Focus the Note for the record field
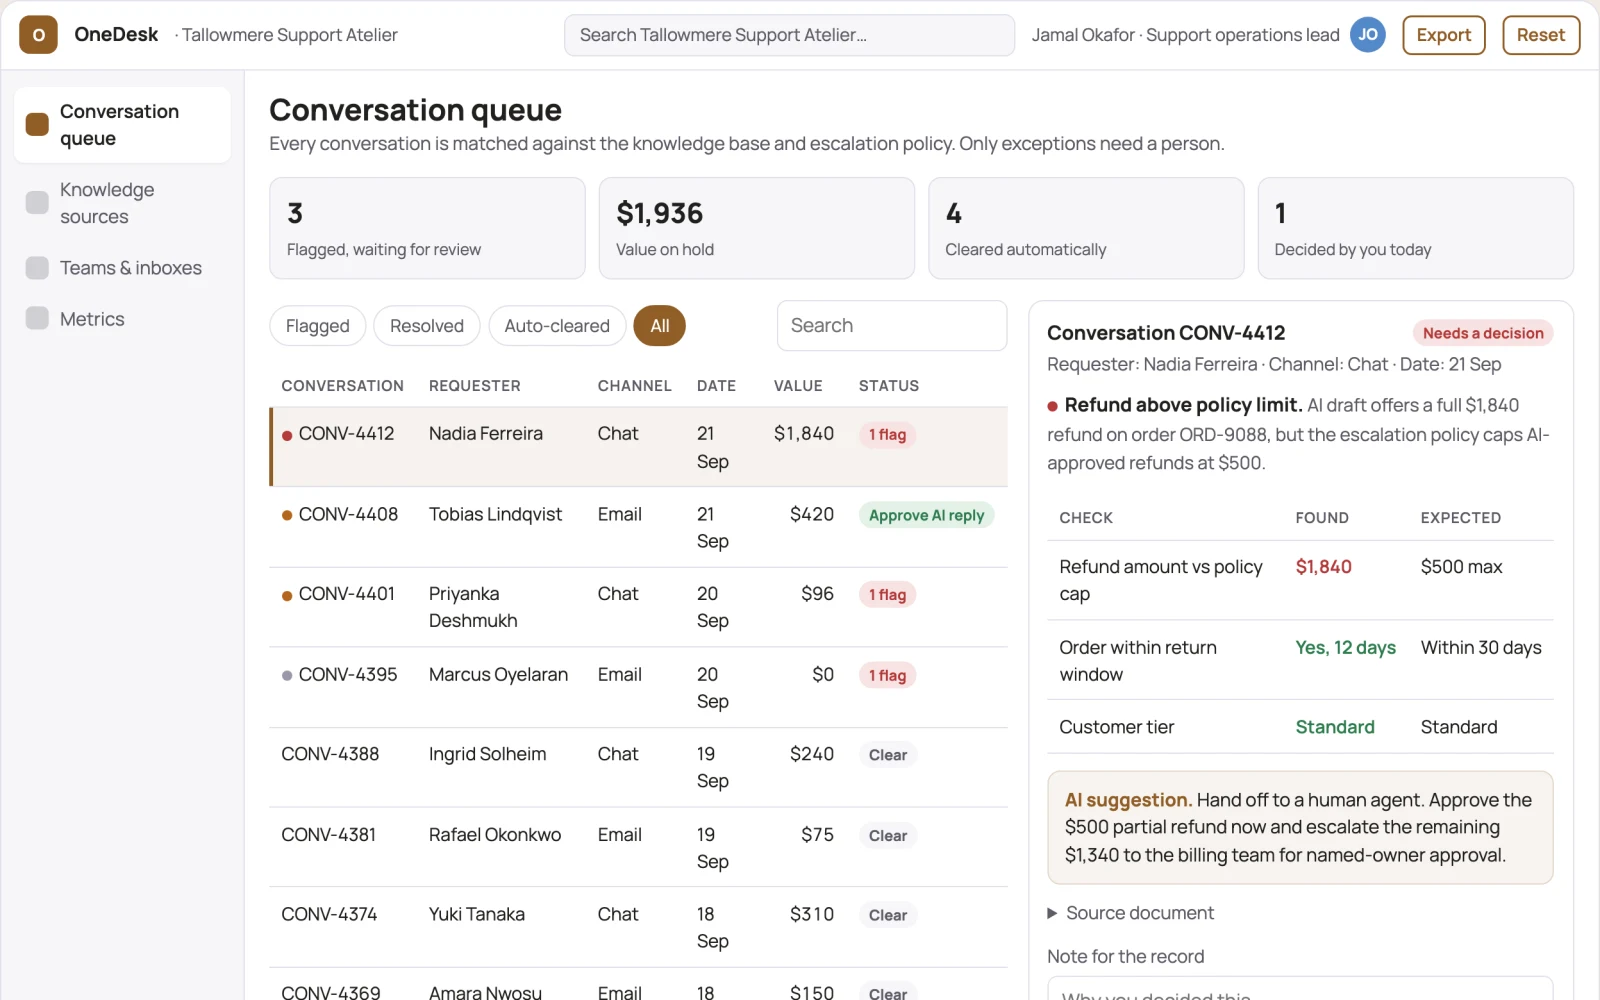1600x1000 pixels. click(x=1300, y=988)
